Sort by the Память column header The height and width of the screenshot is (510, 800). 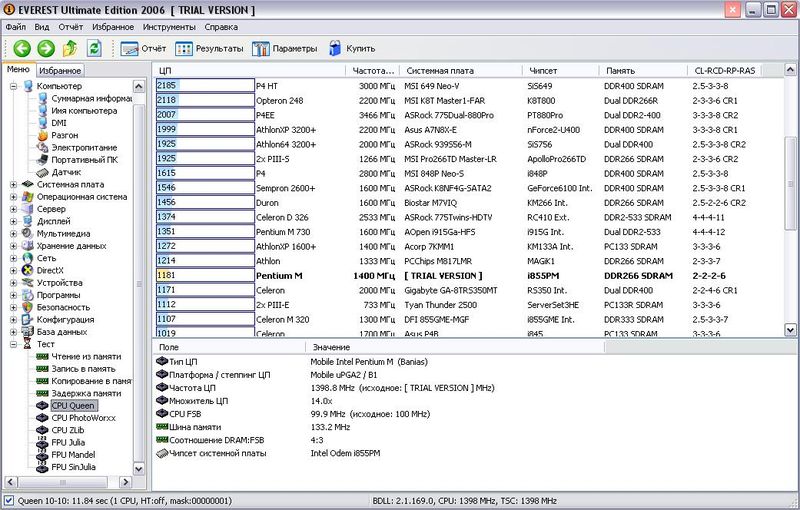643,70
